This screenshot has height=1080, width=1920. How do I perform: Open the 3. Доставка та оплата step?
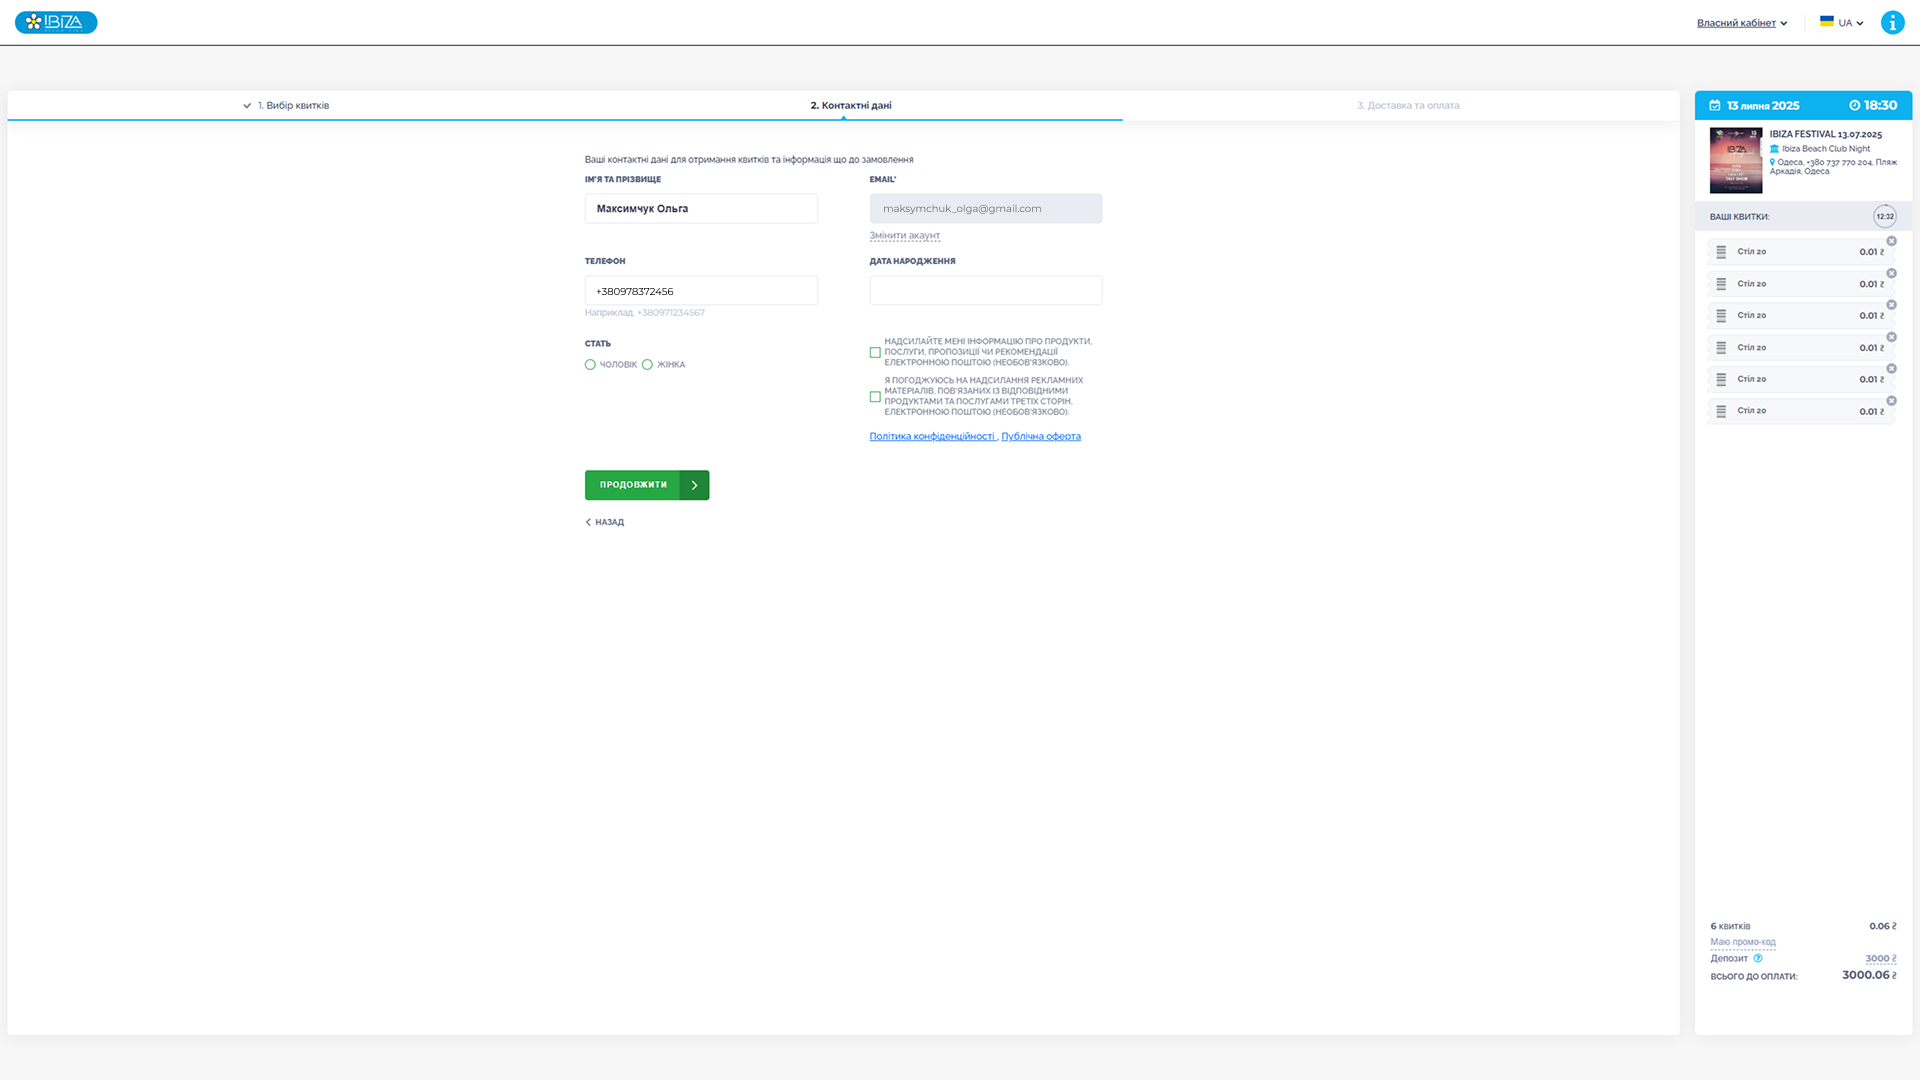tap(1407, 105)
